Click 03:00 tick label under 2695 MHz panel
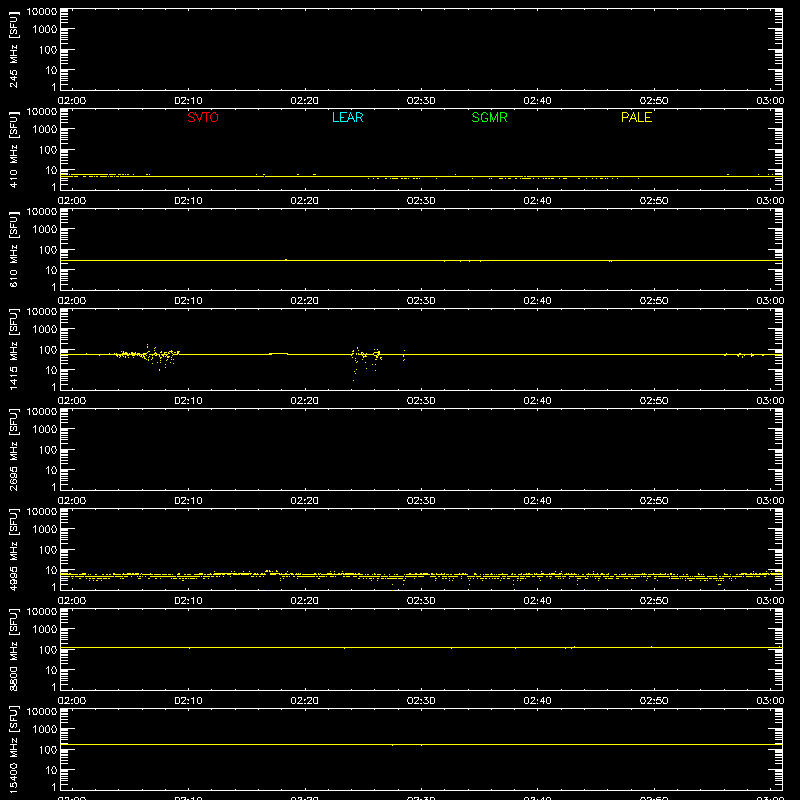The image size is (800, 800). coord(770,501)
